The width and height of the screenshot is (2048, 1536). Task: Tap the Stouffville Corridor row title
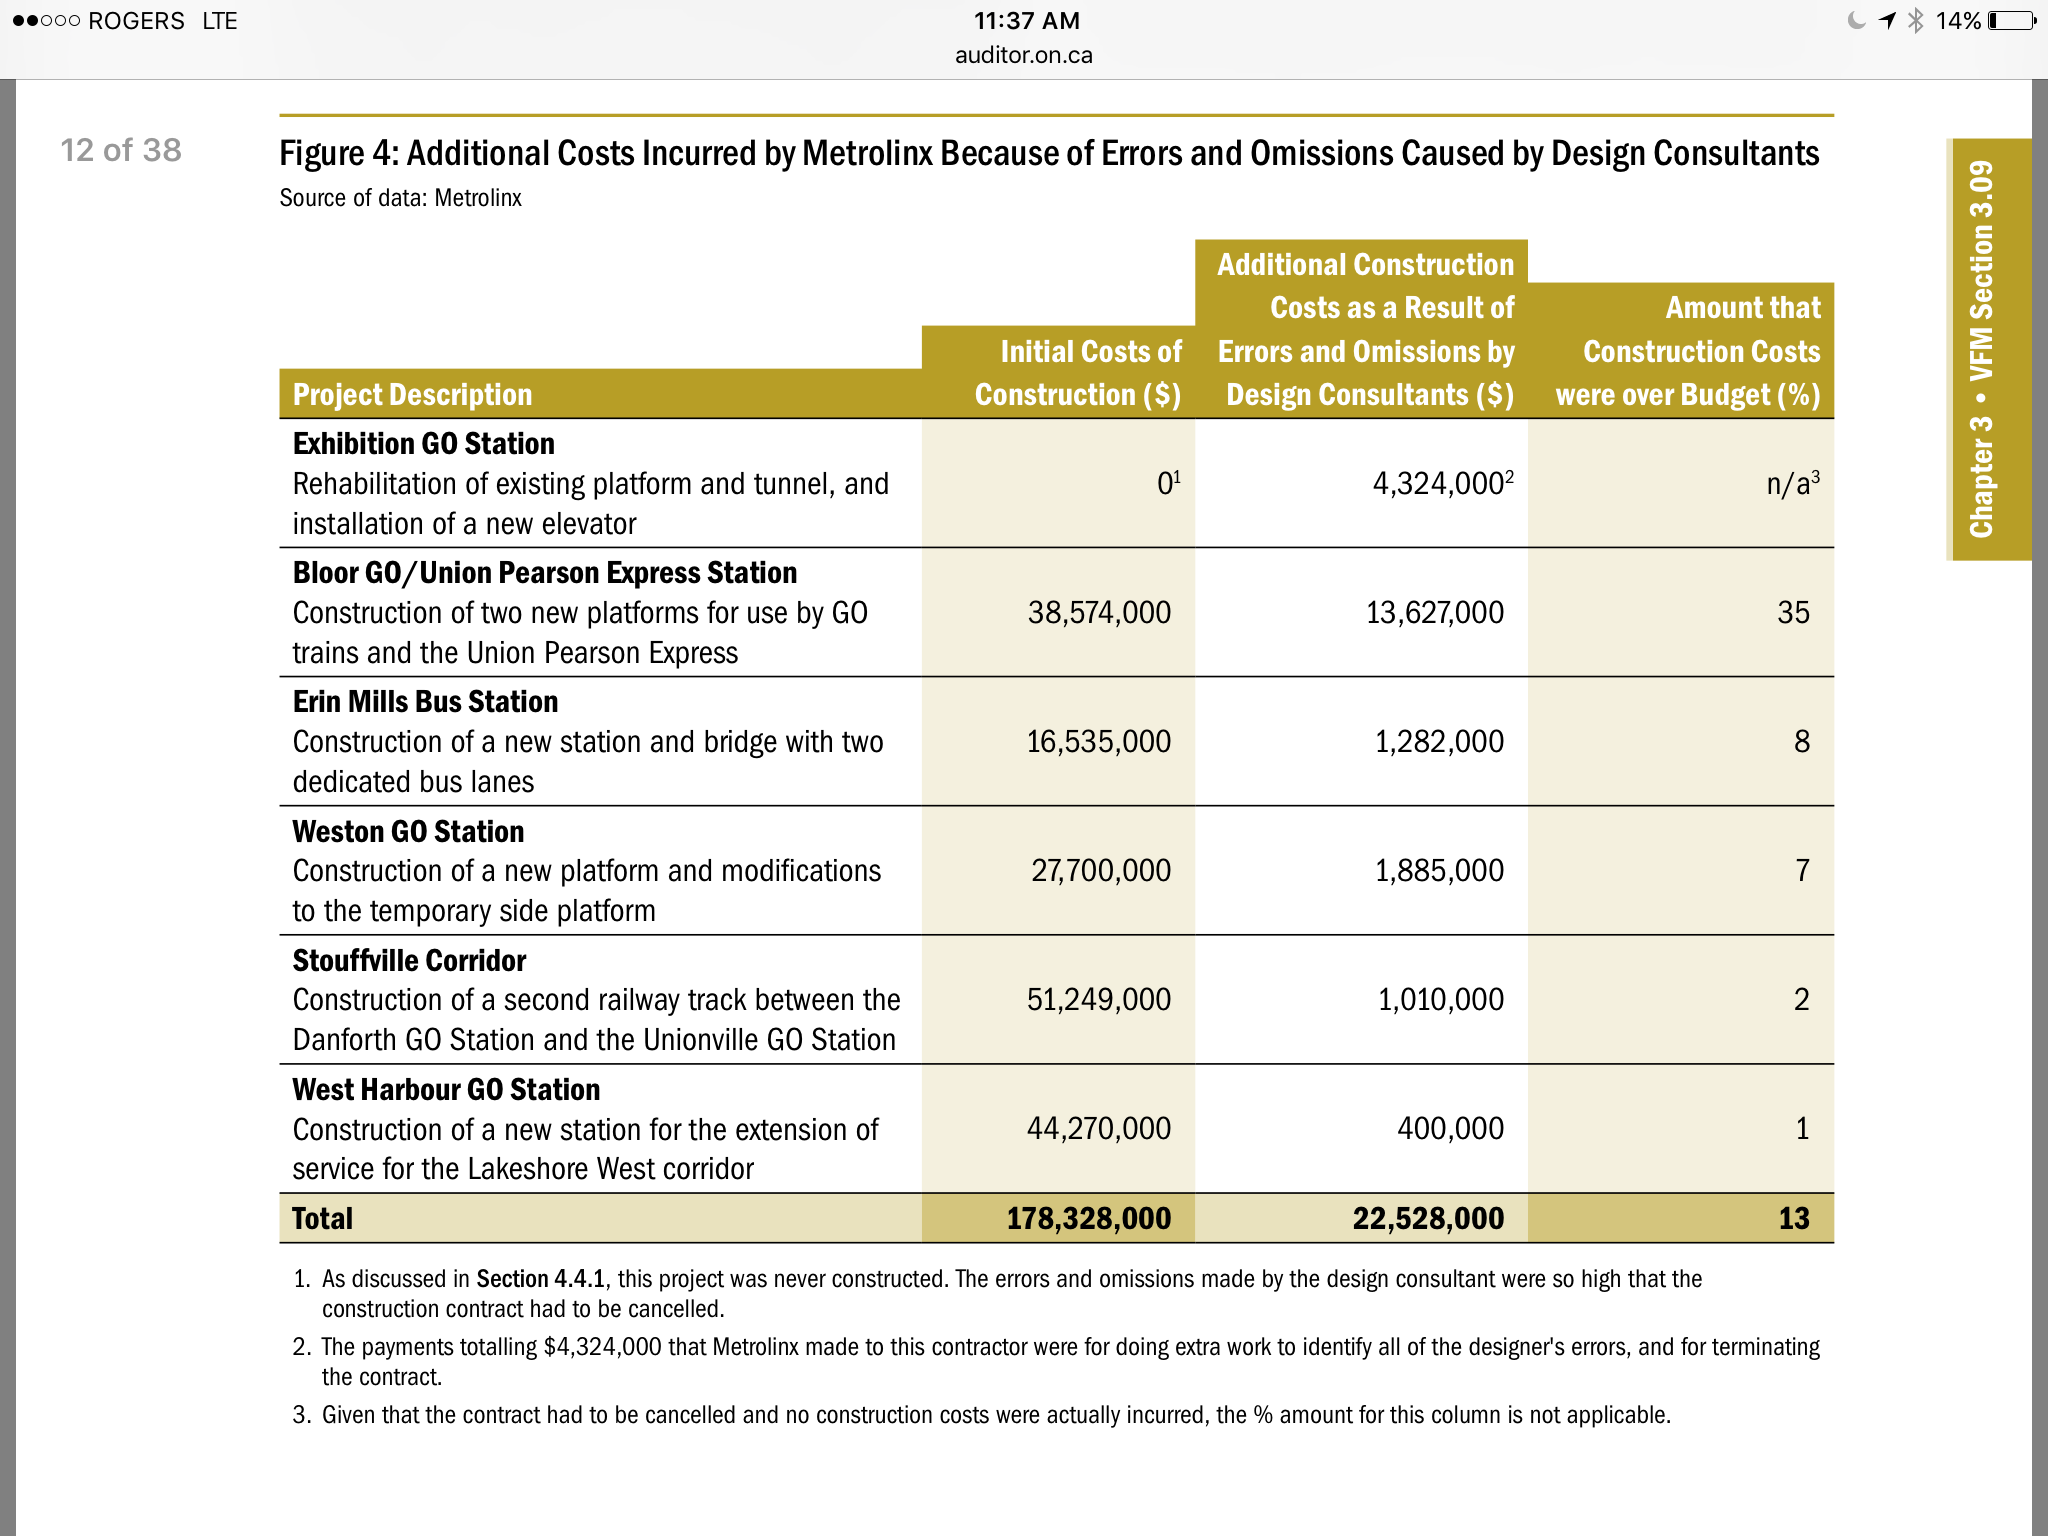409,961
